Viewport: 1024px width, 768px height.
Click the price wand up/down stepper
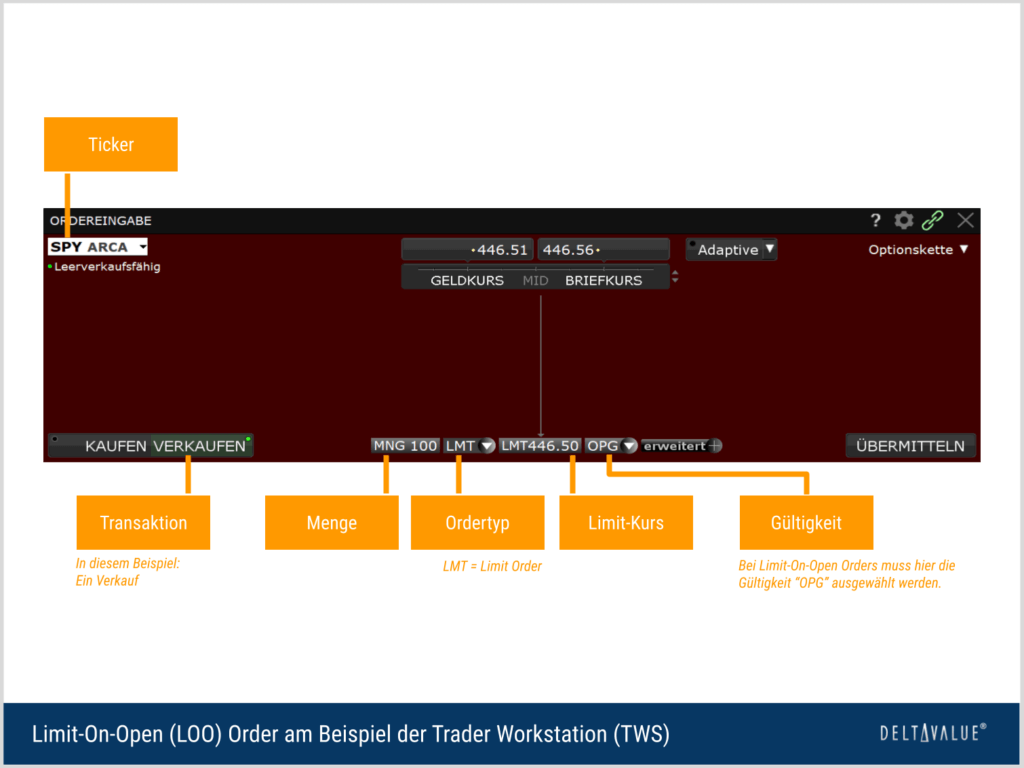coord(675,276)
